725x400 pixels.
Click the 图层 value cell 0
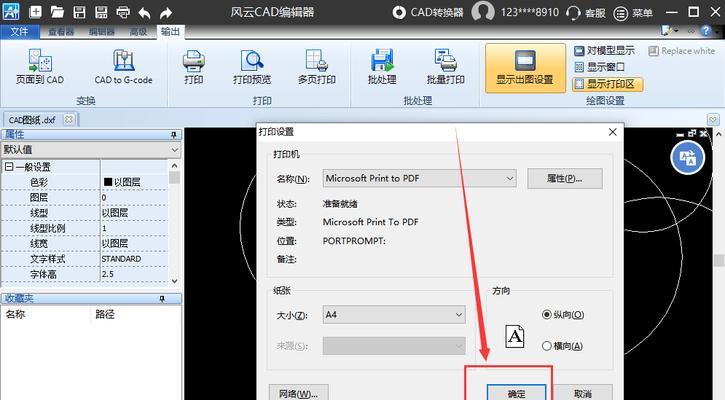click(134, 197)
